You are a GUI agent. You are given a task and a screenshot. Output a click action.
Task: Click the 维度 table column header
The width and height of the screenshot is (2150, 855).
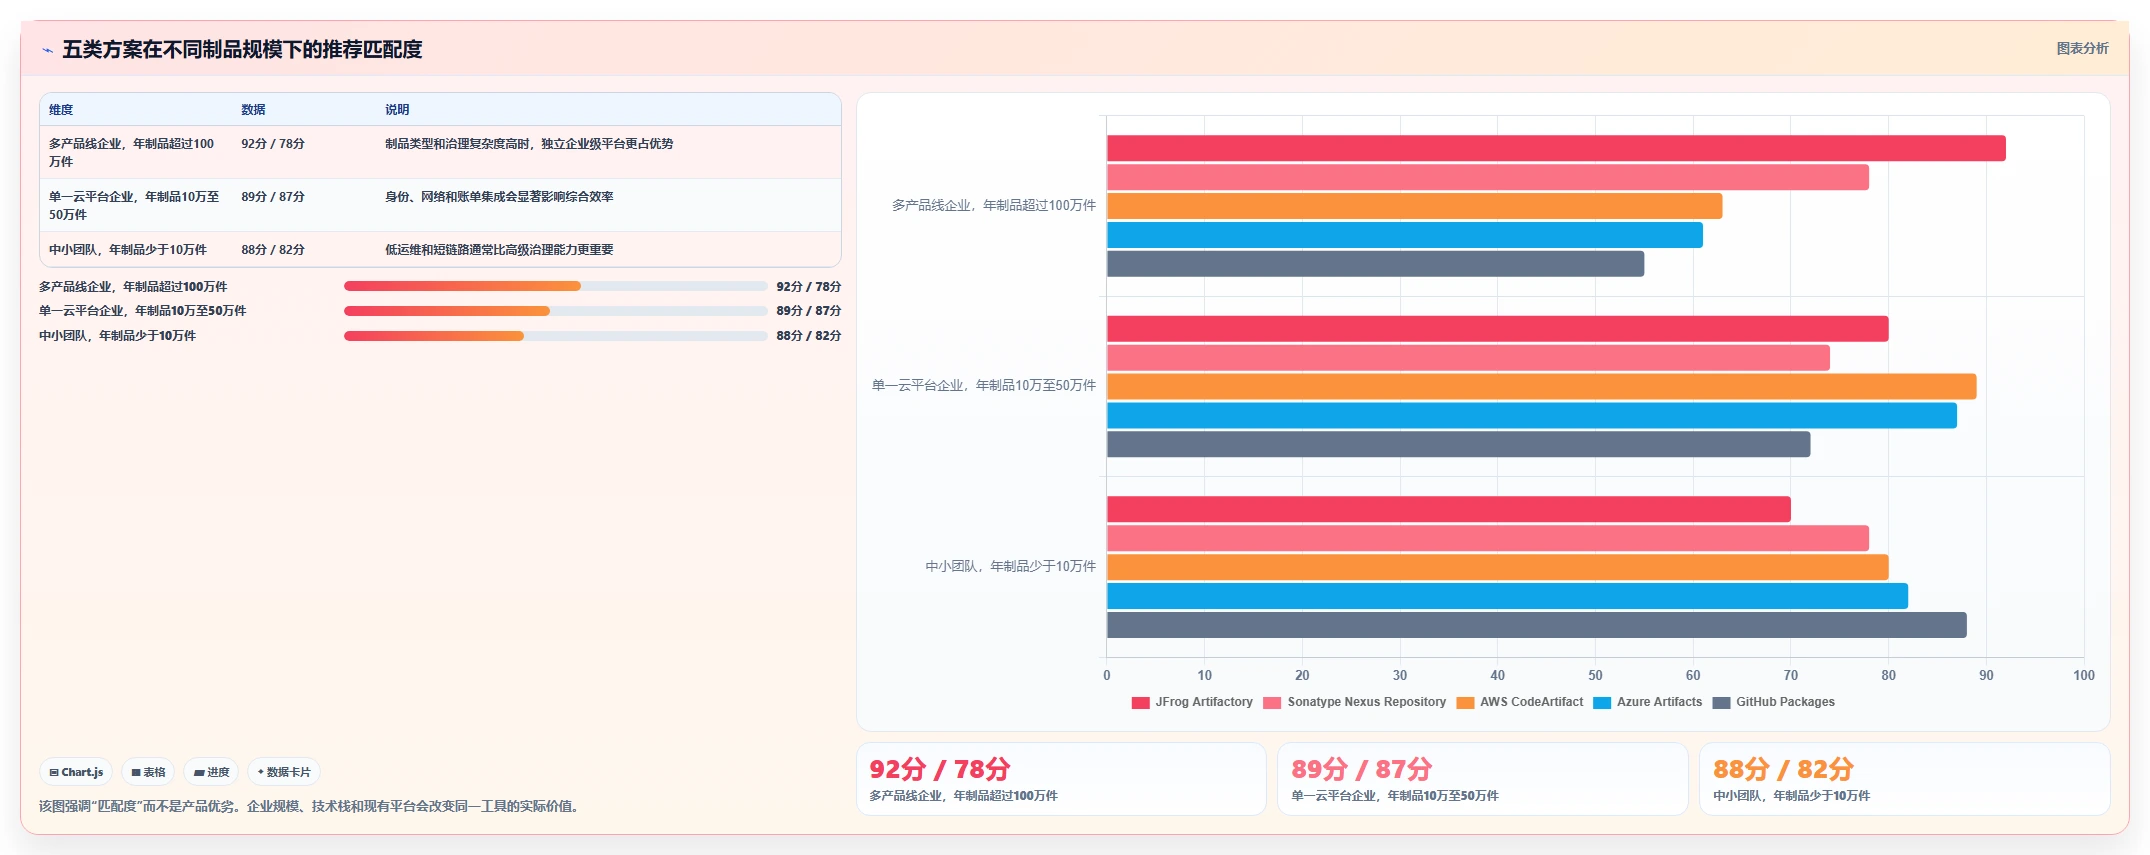(61, 110)
